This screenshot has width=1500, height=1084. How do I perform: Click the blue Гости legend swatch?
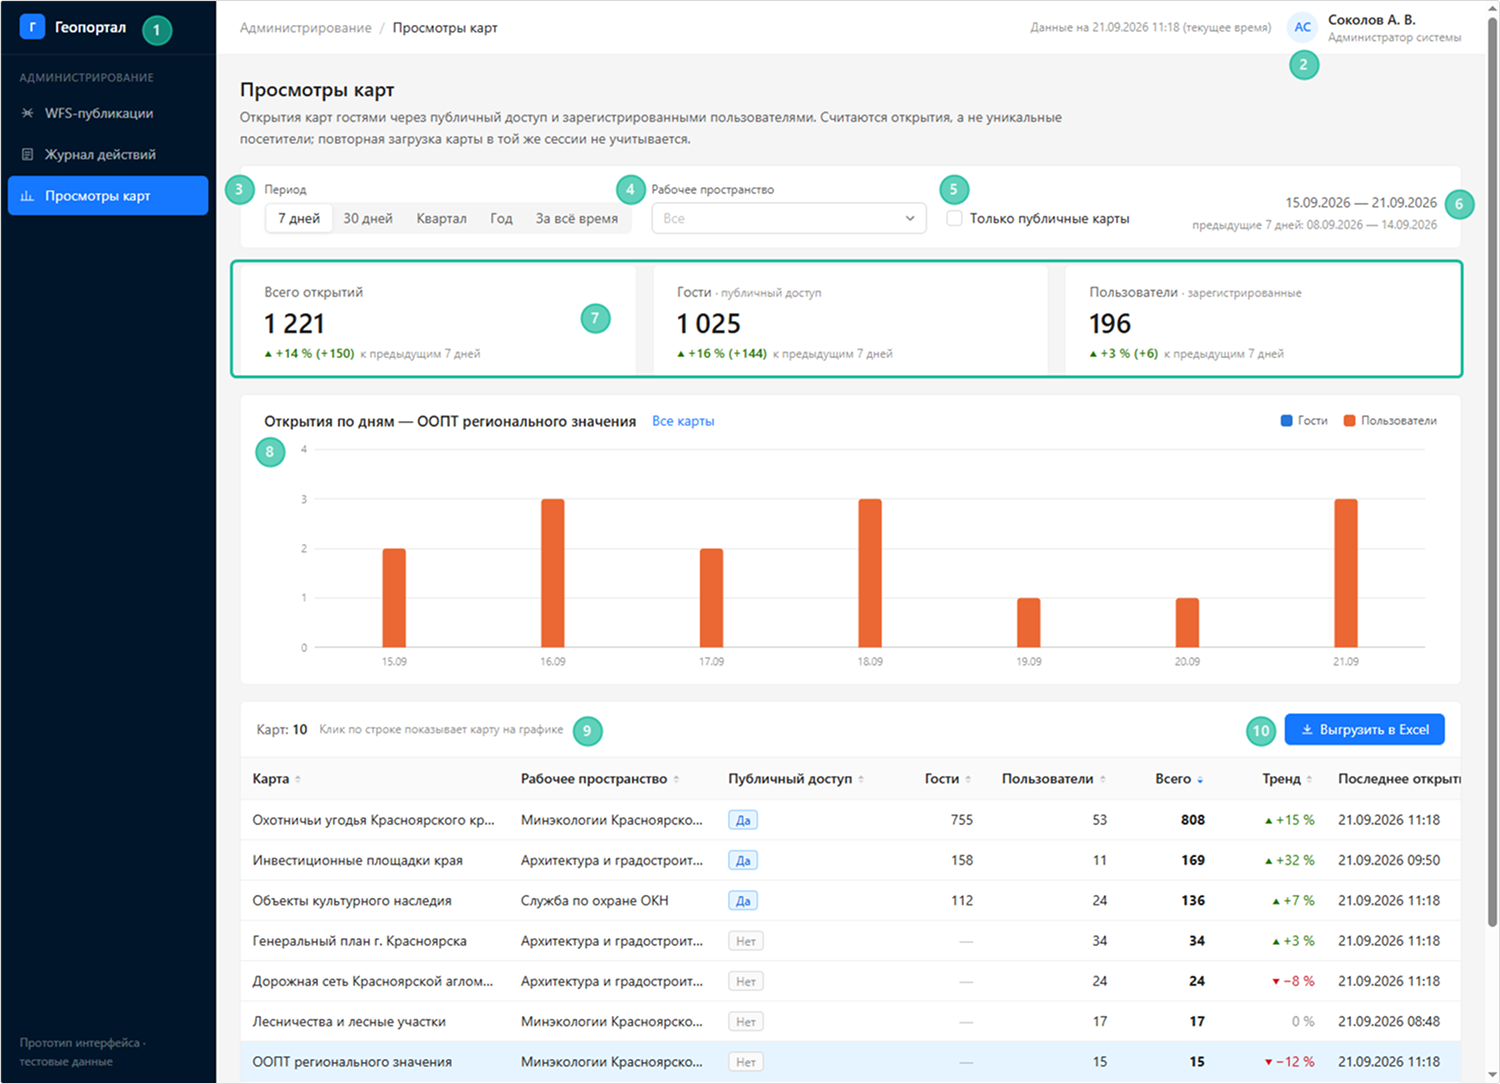click(x=1287, y=421)
